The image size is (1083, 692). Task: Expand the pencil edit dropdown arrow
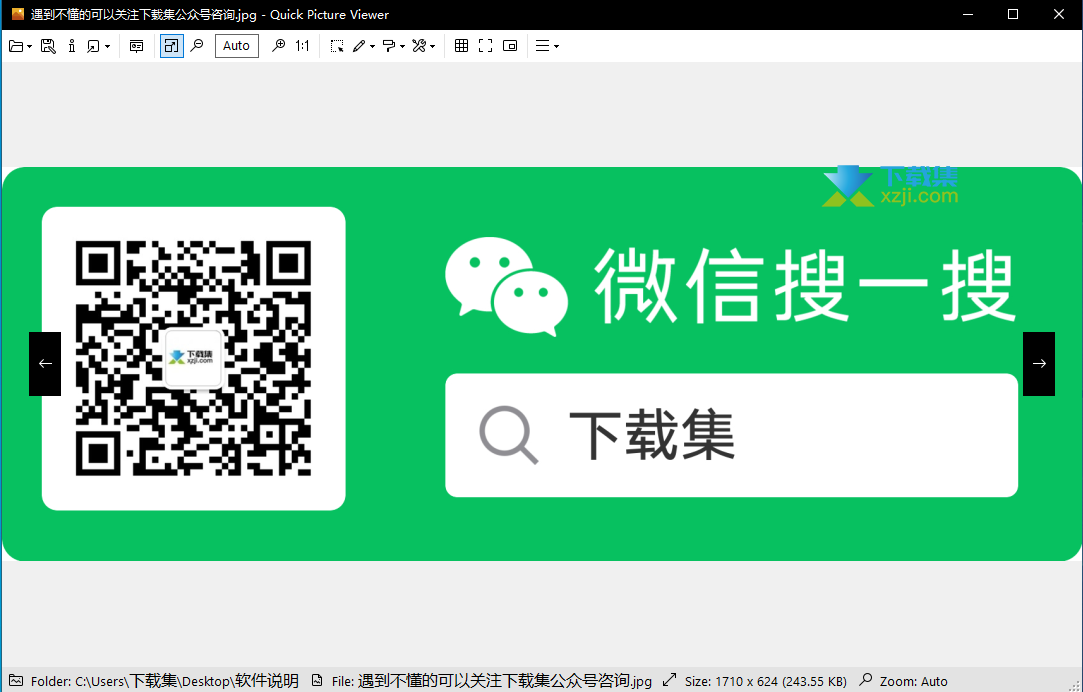pyautogui.click(x=372, y=47)
